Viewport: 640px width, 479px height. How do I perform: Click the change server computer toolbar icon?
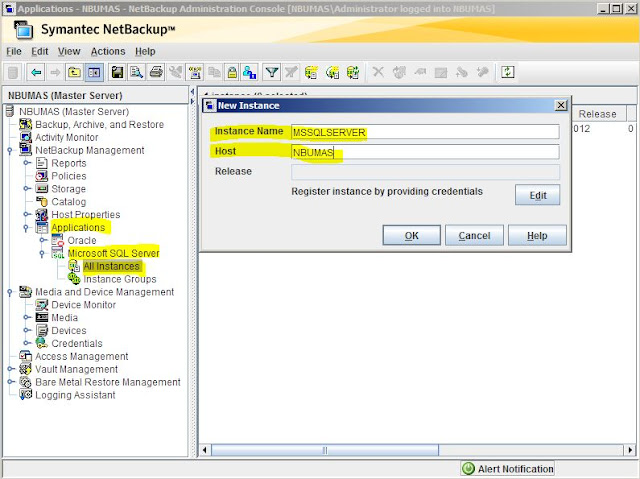pyautogui.click(x=195, y=73)
